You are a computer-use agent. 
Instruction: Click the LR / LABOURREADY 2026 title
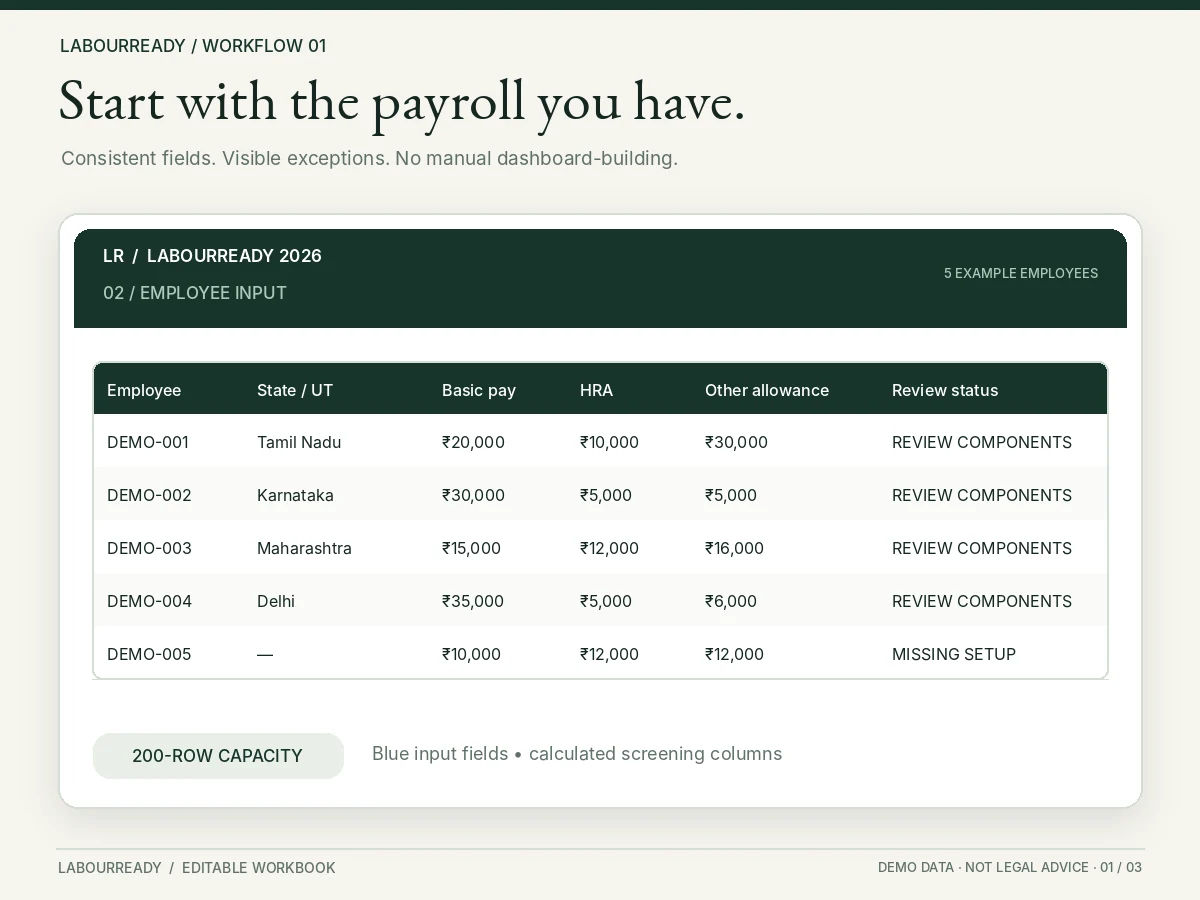(x=212, y=256)
